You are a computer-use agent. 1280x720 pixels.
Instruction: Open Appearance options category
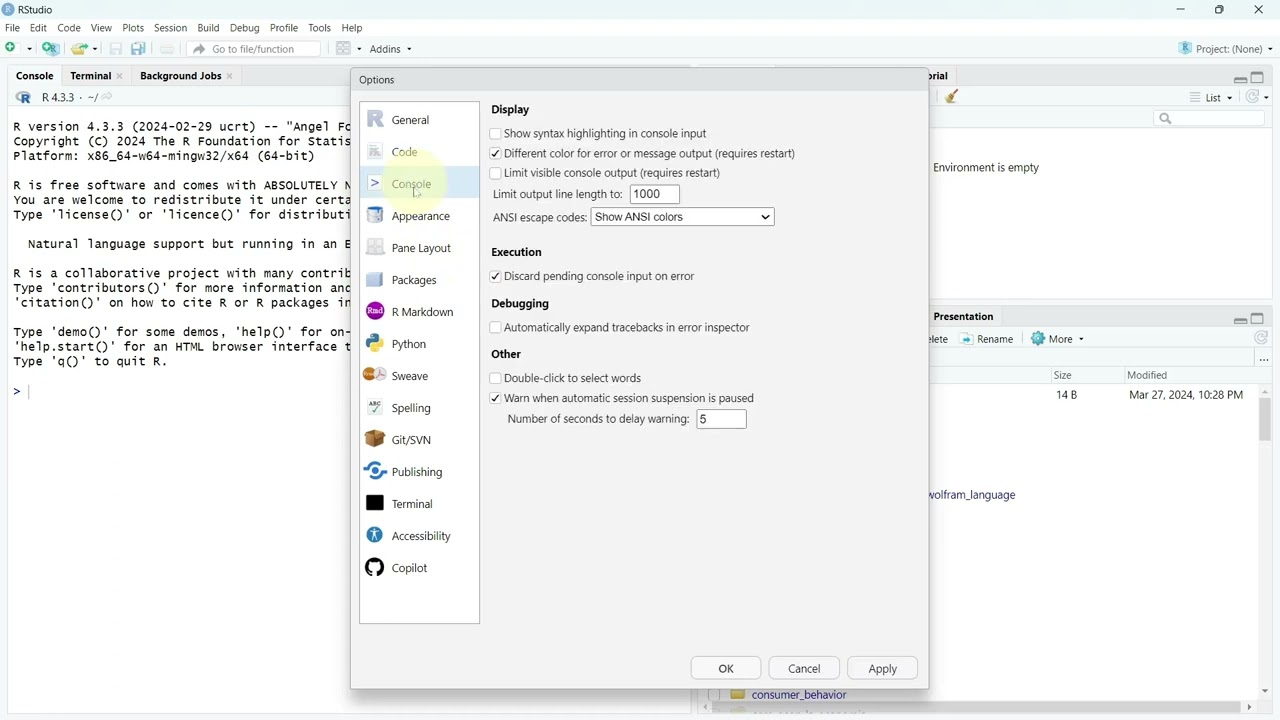[x=420, y=216]
